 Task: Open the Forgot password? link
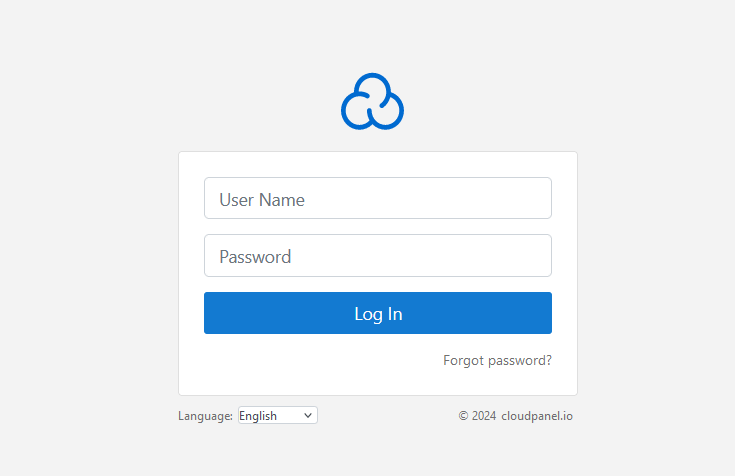point(497,360)
